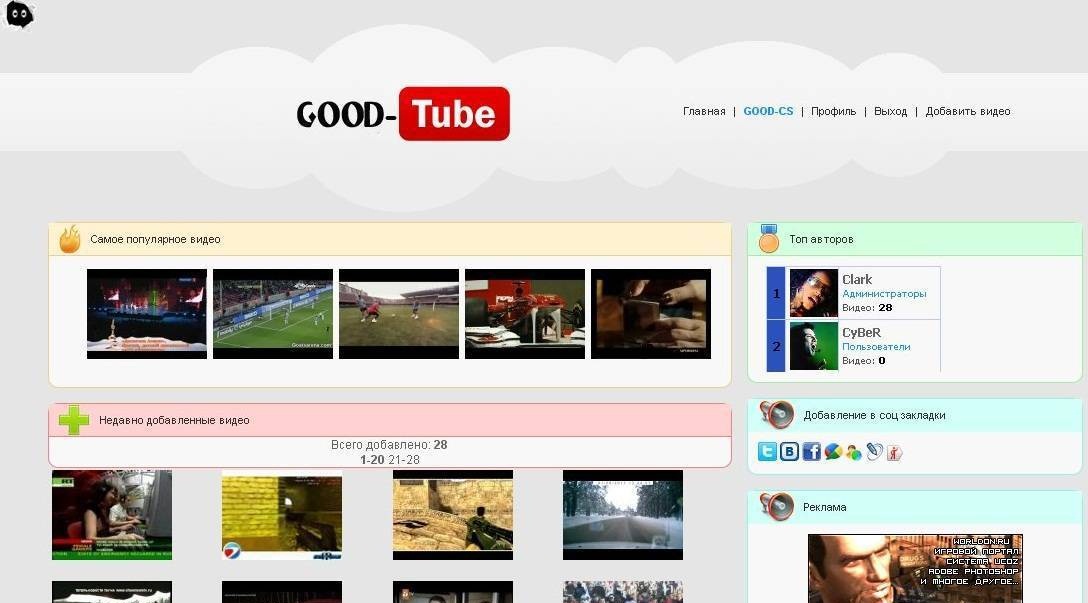This screenshot has height=603, width=1088.
Task: Click CyBeR's Видео: 0 count
Action: click(x=863, y=360)
